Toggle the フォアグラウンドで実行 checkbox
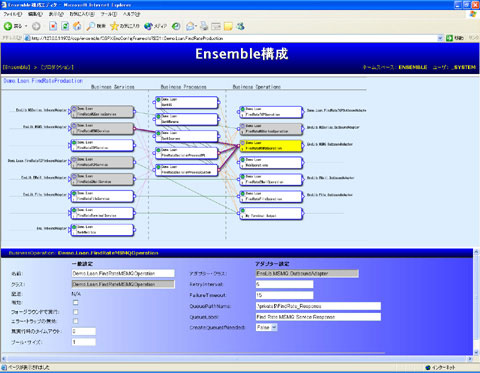The image size is (480, 373). coord(76,312)
